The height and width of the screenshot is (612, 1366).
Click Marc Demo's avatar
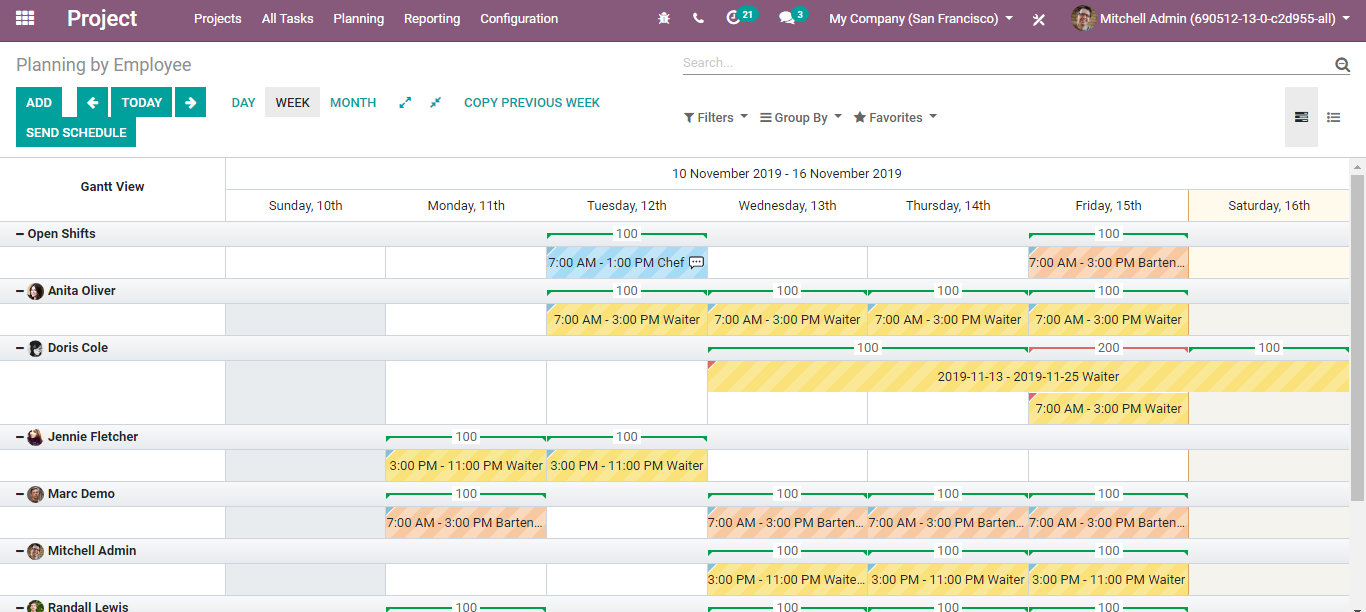tap(36, 494)
